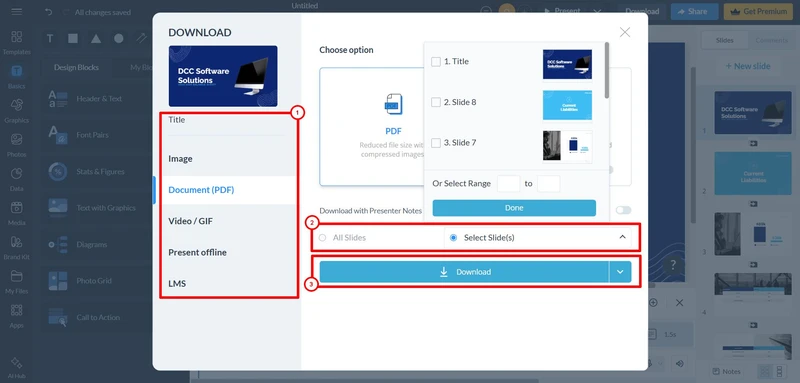
Task: Open the Graphics sidebar panel
Action: 16,111
